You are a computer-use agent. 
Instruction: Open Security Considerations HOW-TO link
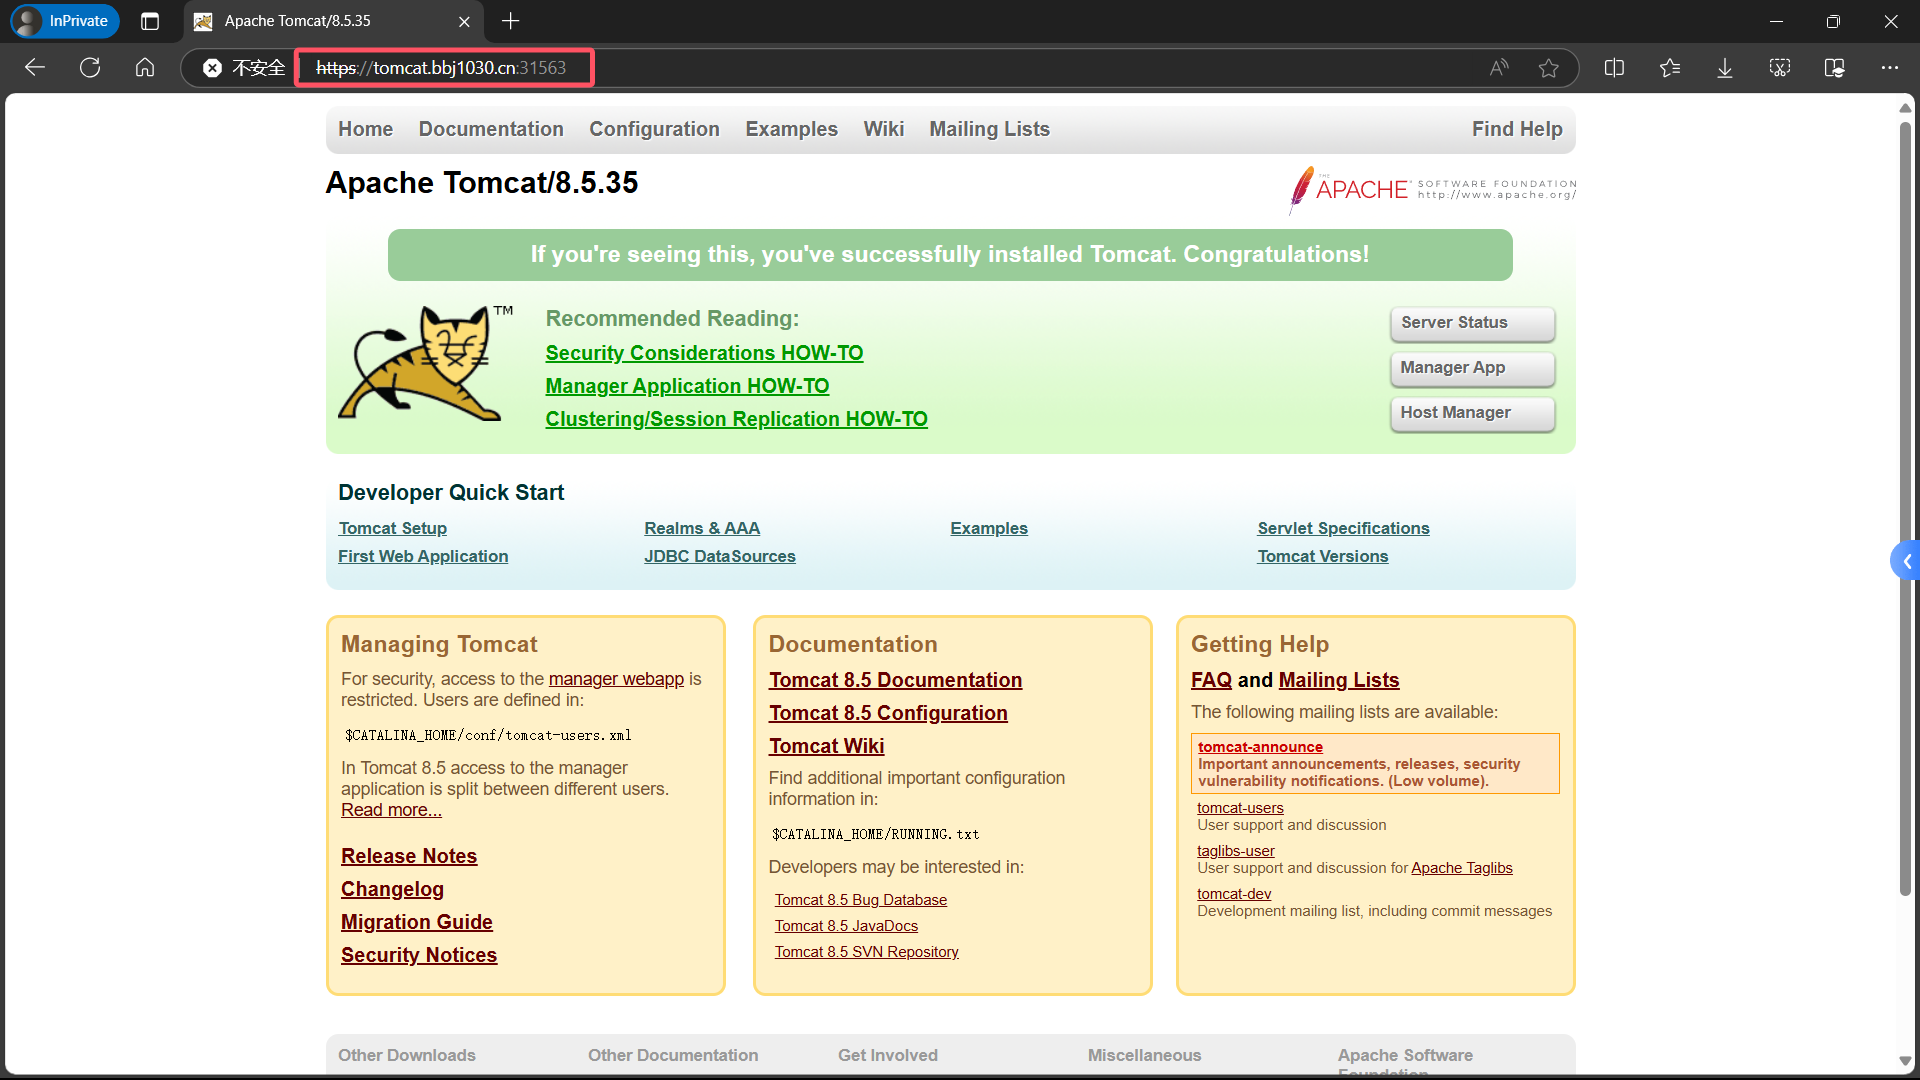(704, 353)
